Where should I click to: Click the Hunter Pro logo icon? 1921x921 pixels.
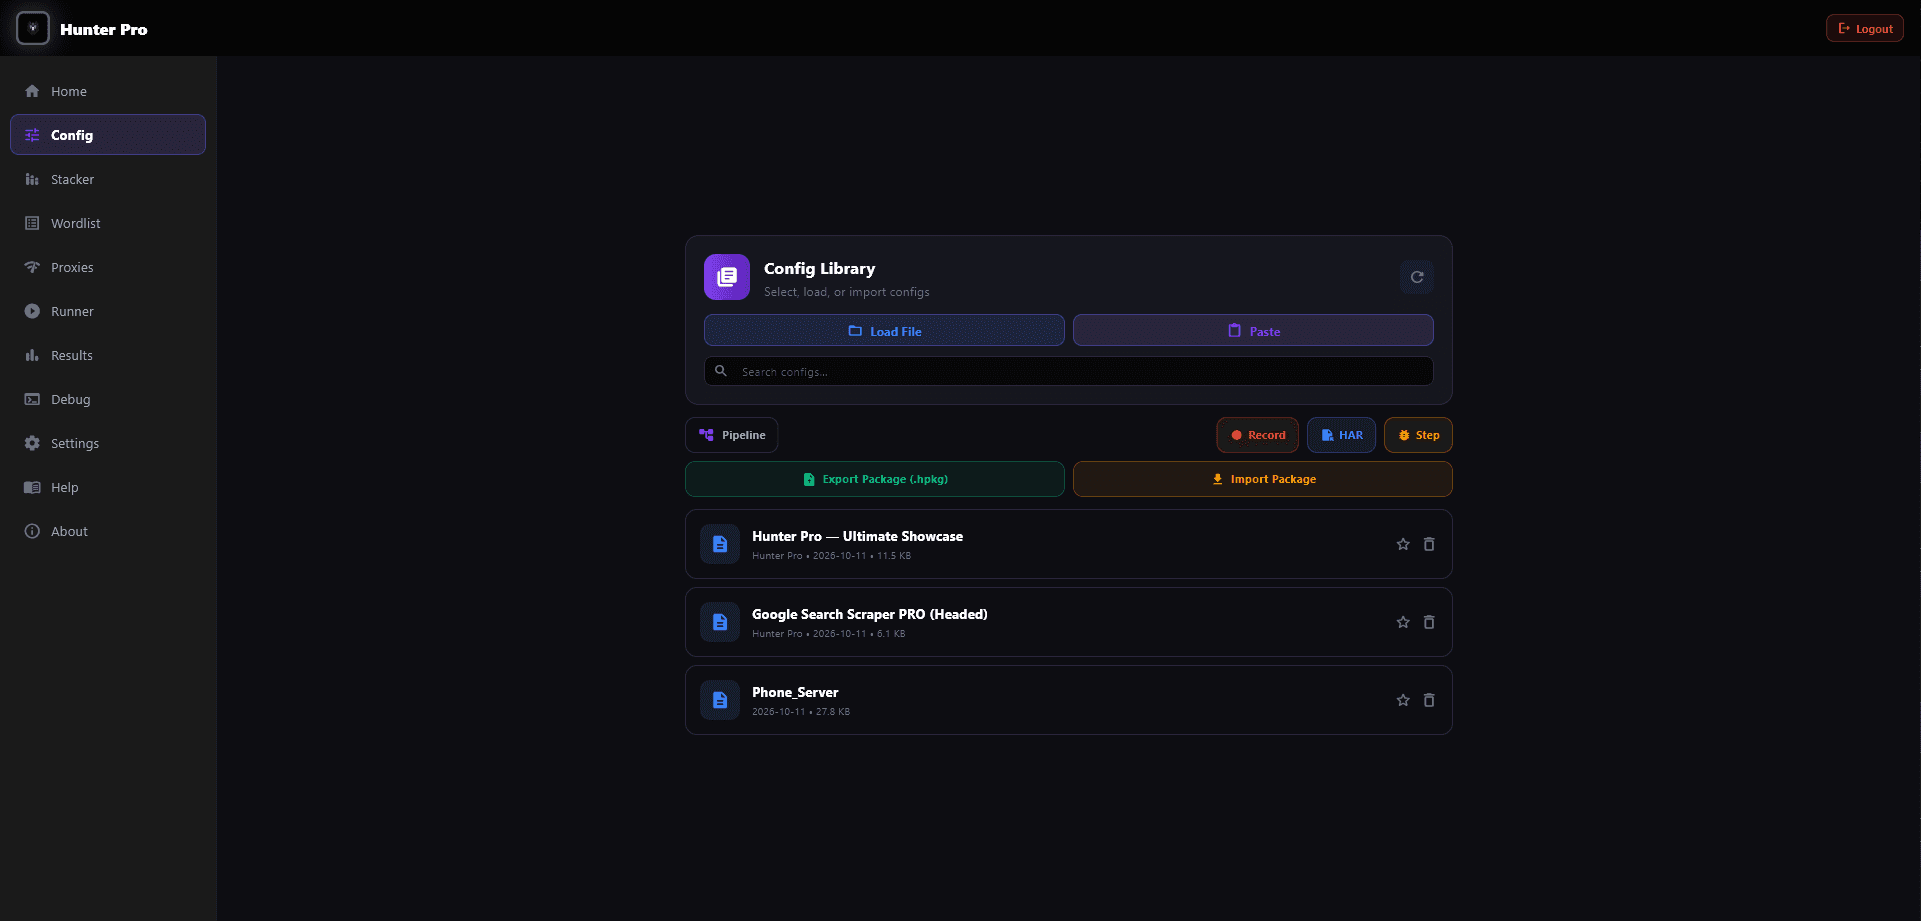(x=33, y=28)
